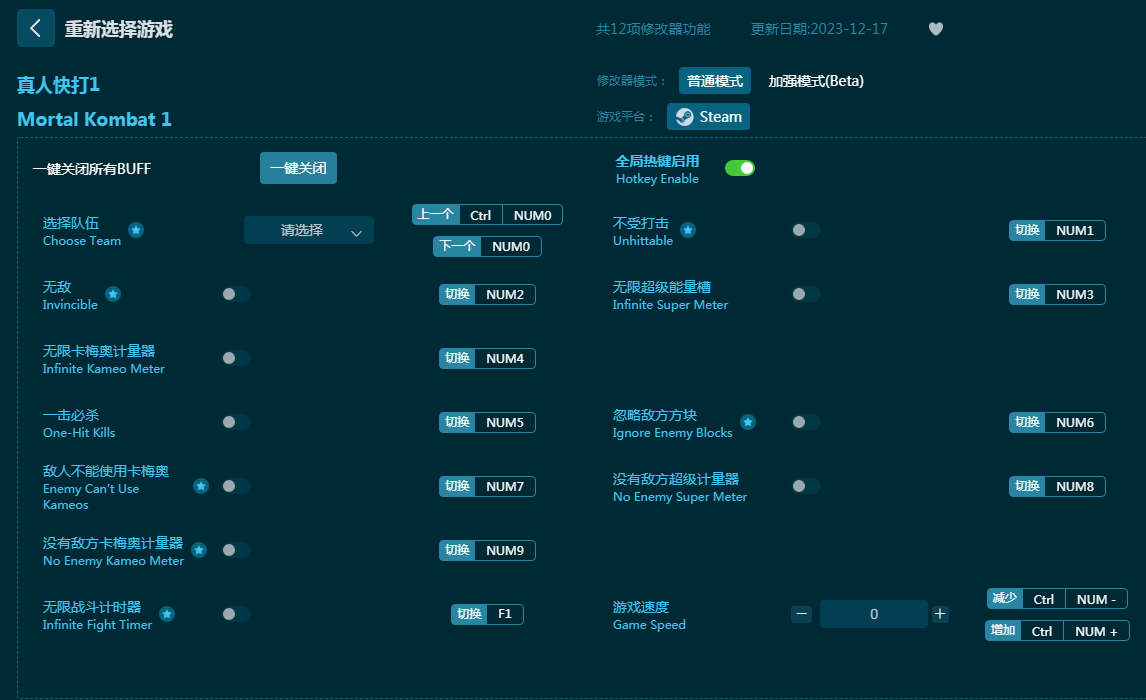Screen dimensions: 1146x700
Task: Enable Infinite Kameo Meter toggle
Action: click(x=236, y=358)
